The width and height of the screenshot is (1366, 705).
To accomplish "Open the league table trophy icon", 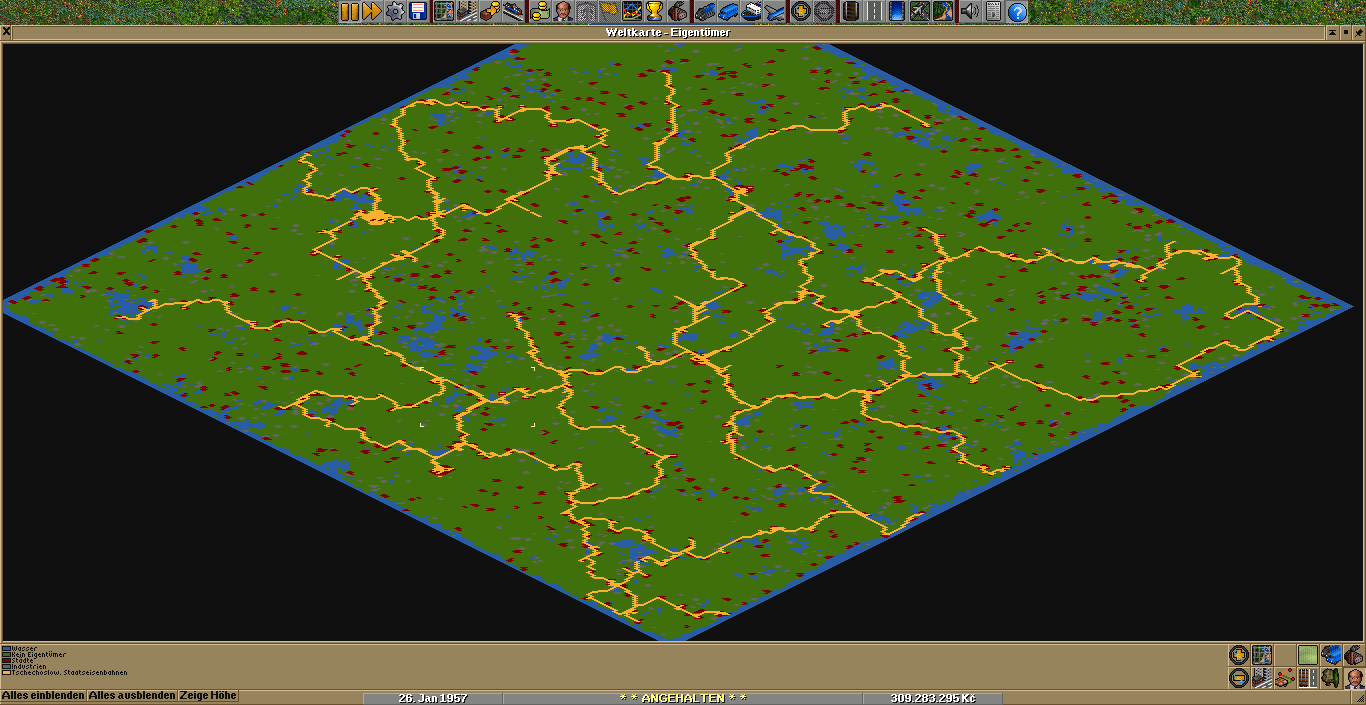I will 654,12.
